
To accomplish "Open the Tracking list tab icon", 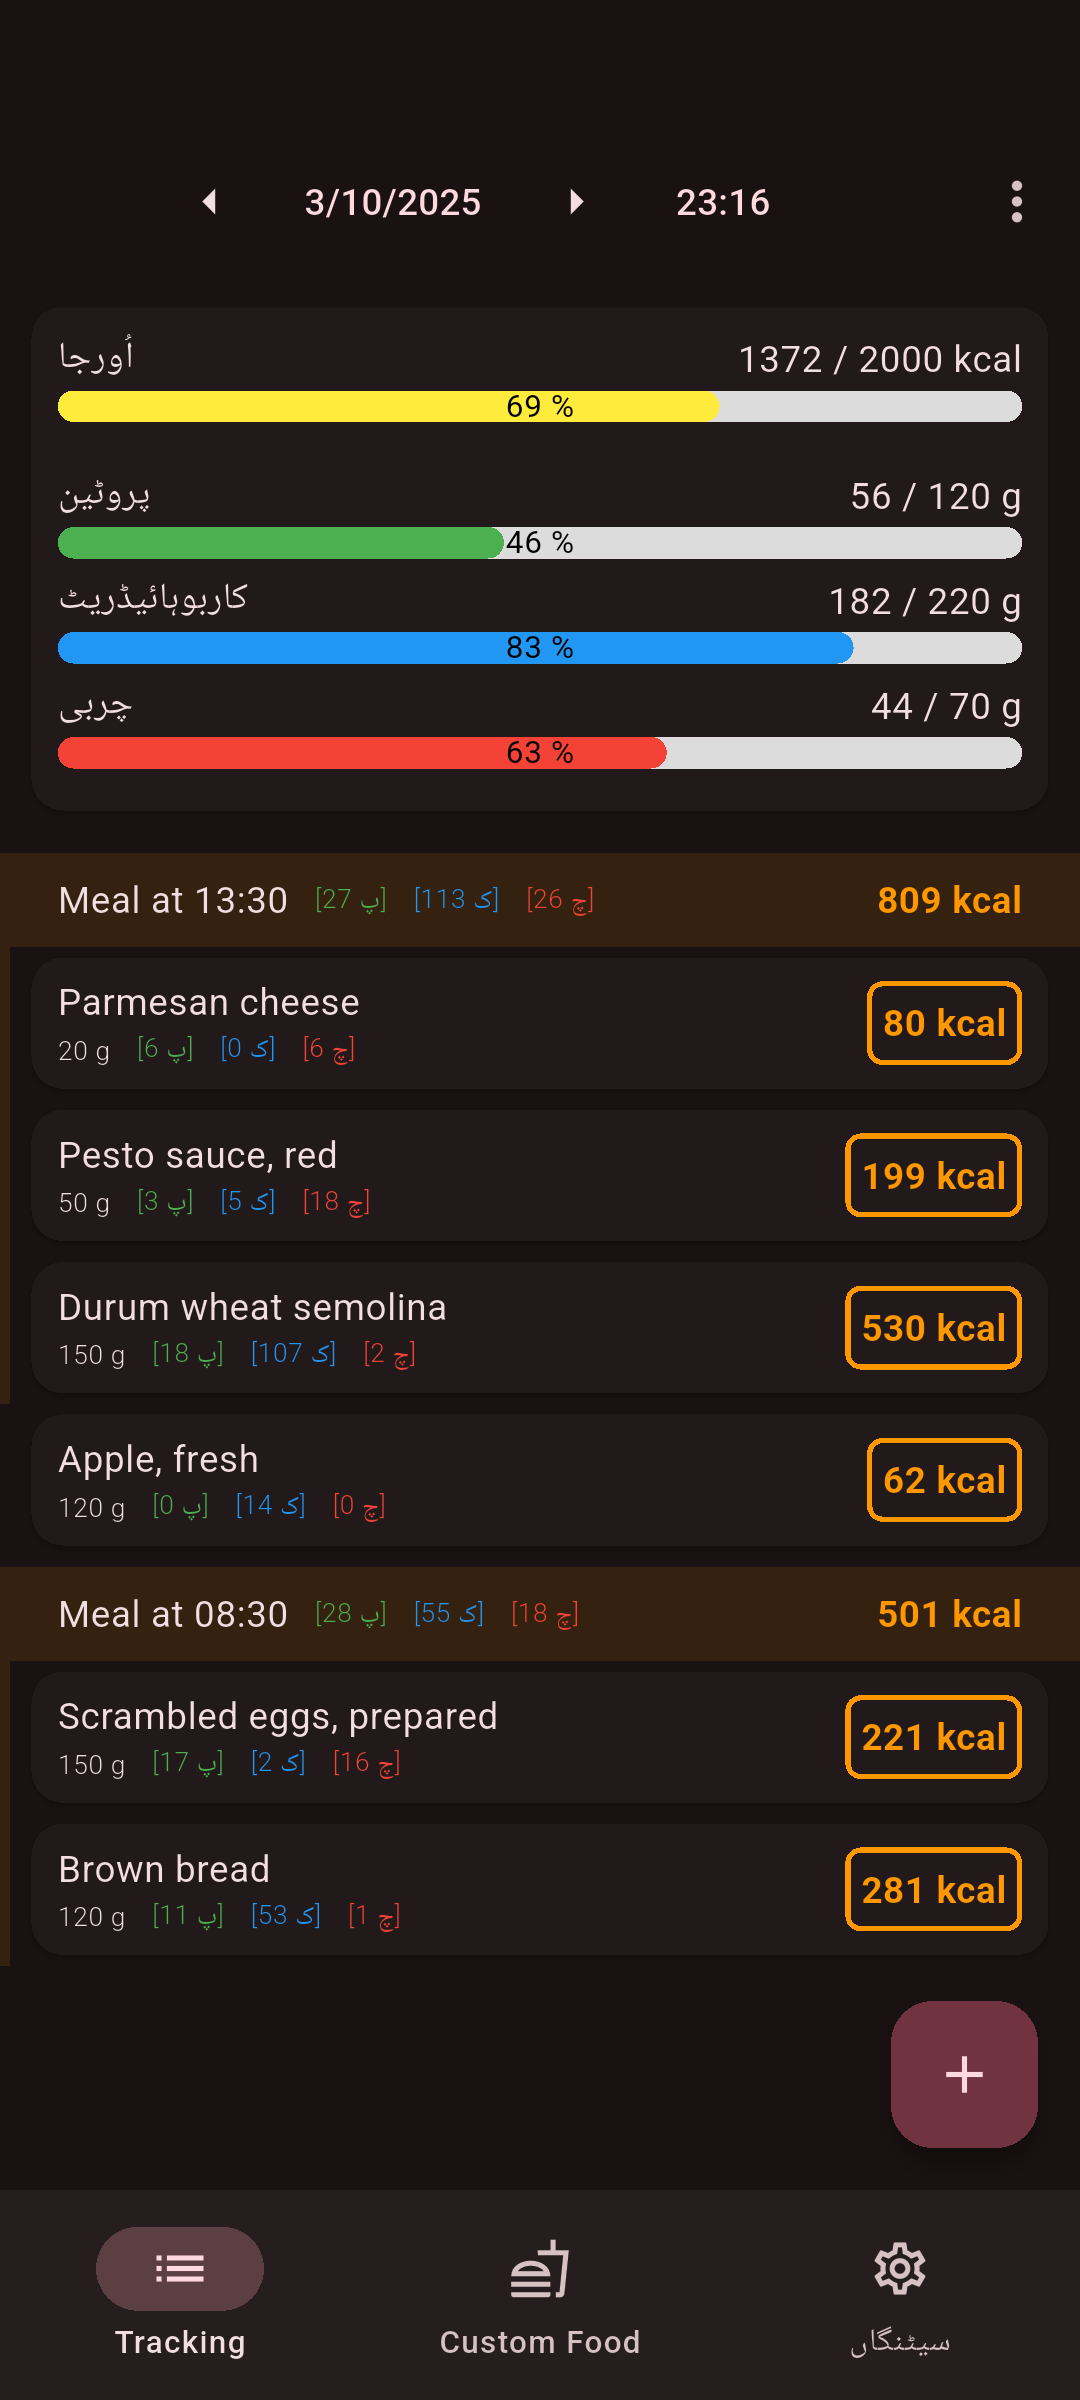I will 180,2269.
